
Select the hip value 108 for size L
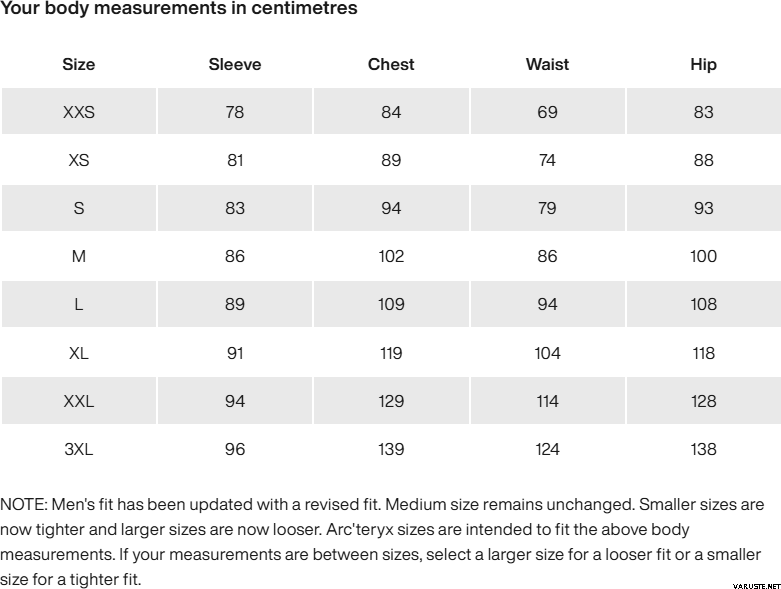(x=703, y=304)
